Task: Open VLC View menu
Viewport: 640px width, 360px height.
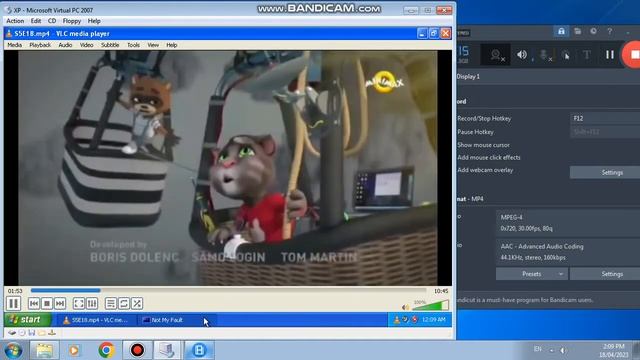Action: point(153,45)
